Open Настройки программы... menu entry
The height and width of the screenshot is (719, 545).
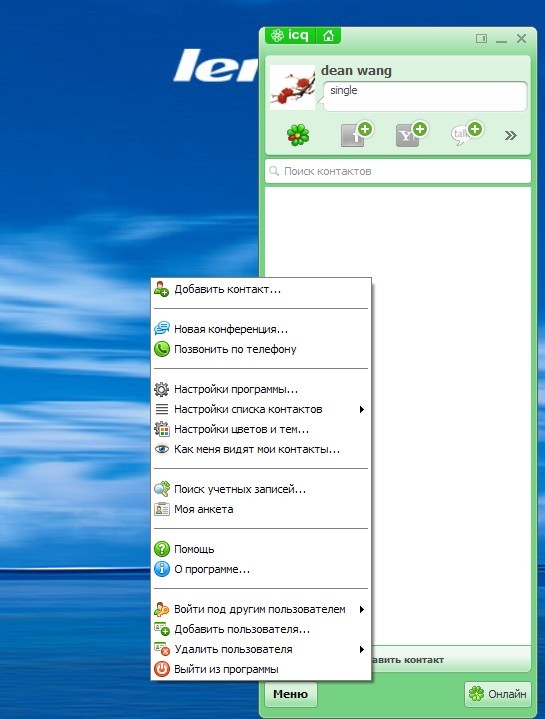[261, 389]
